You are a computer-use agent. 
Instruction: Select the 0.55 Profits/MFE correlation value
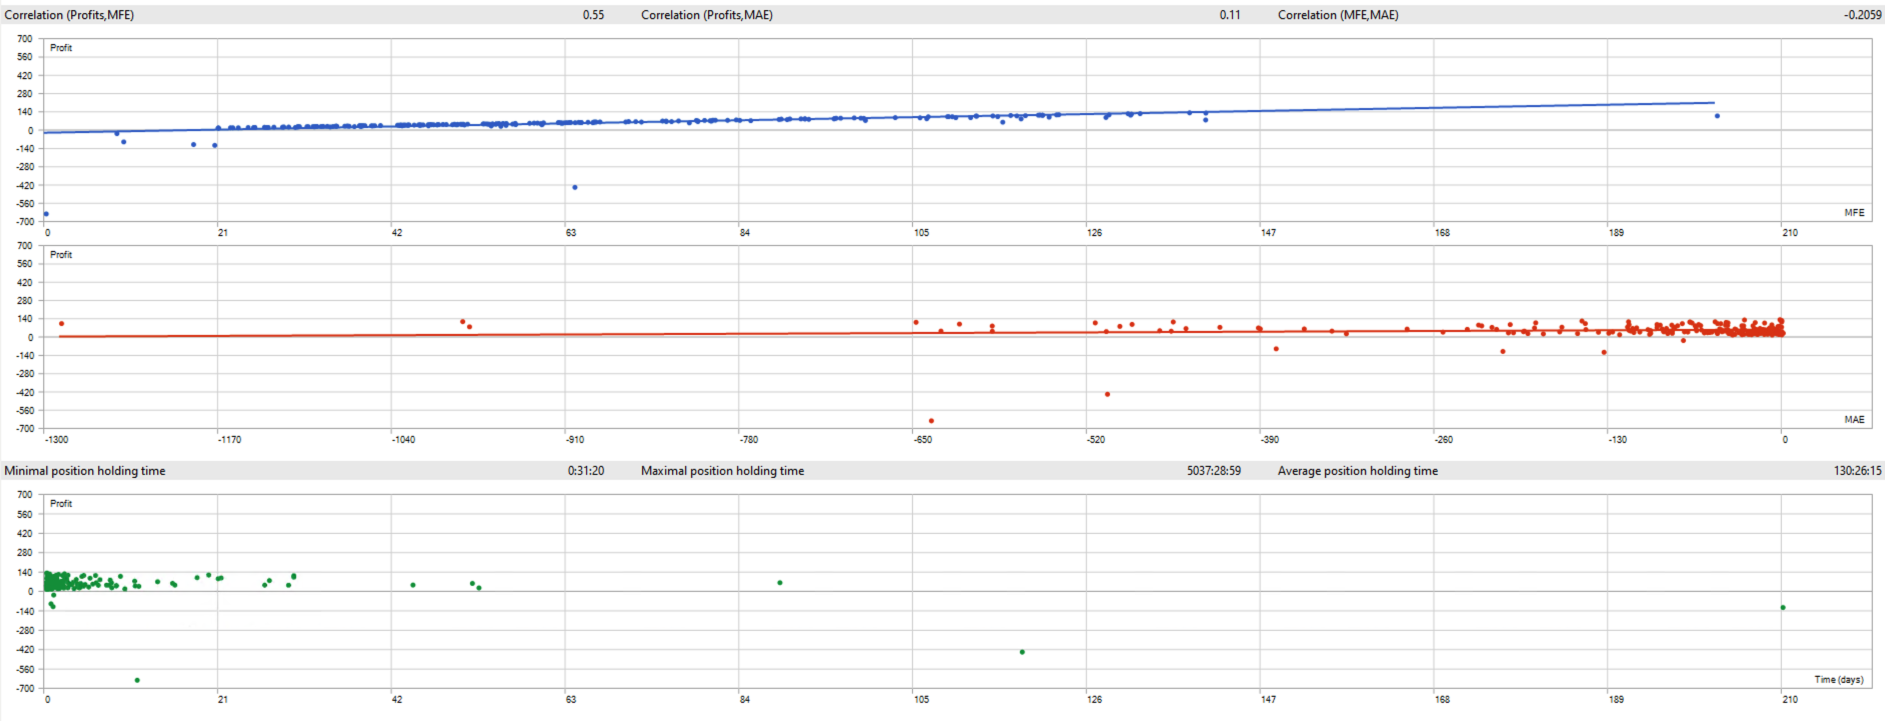click(593, 15)
